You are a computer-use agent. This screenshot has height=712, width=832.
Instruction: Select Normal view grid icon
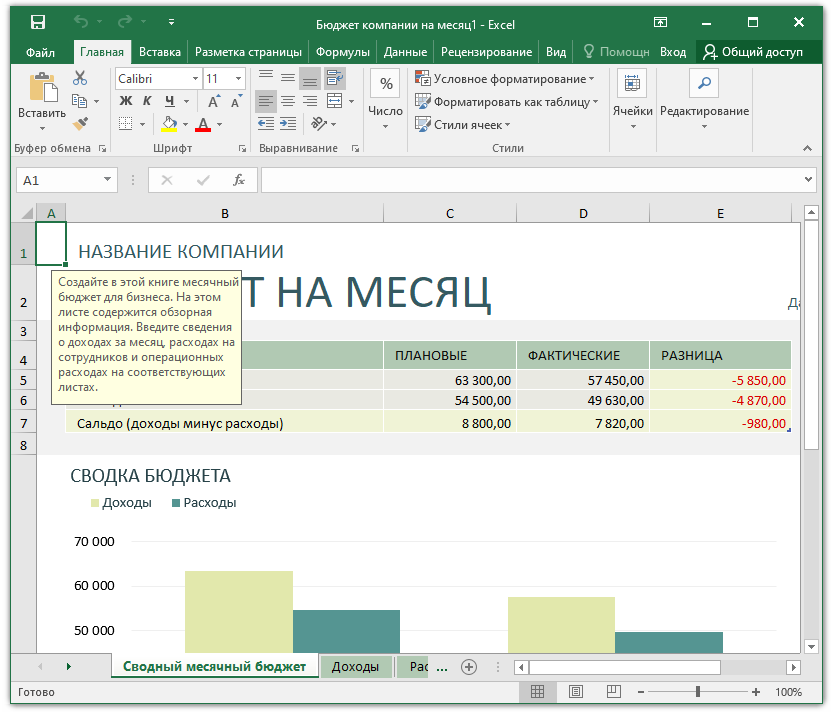(x=538, y=692)
